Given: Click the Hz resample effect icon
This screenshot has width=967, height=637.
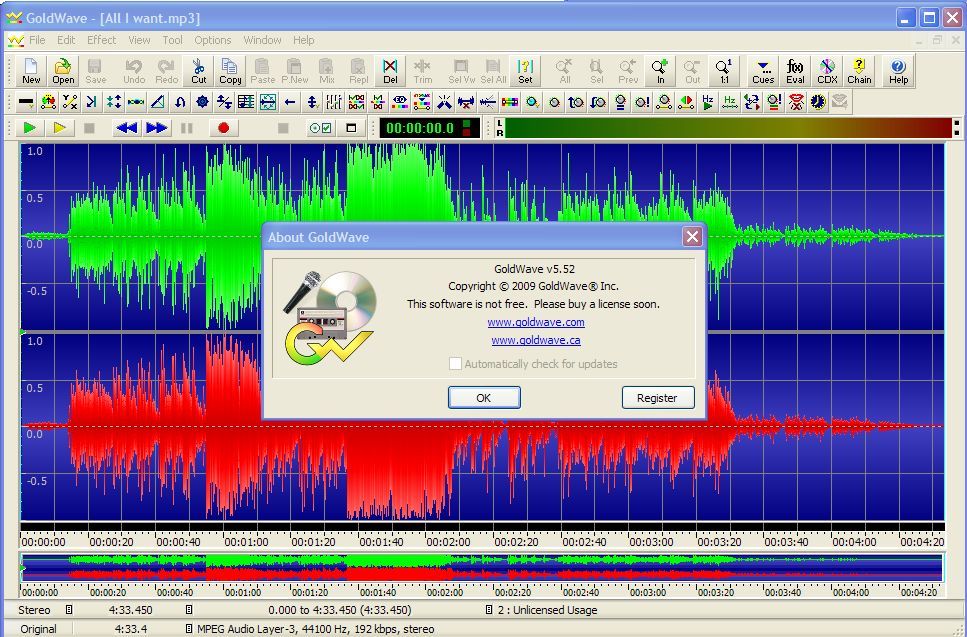Looking at the screenshot, I should [730, 102].
